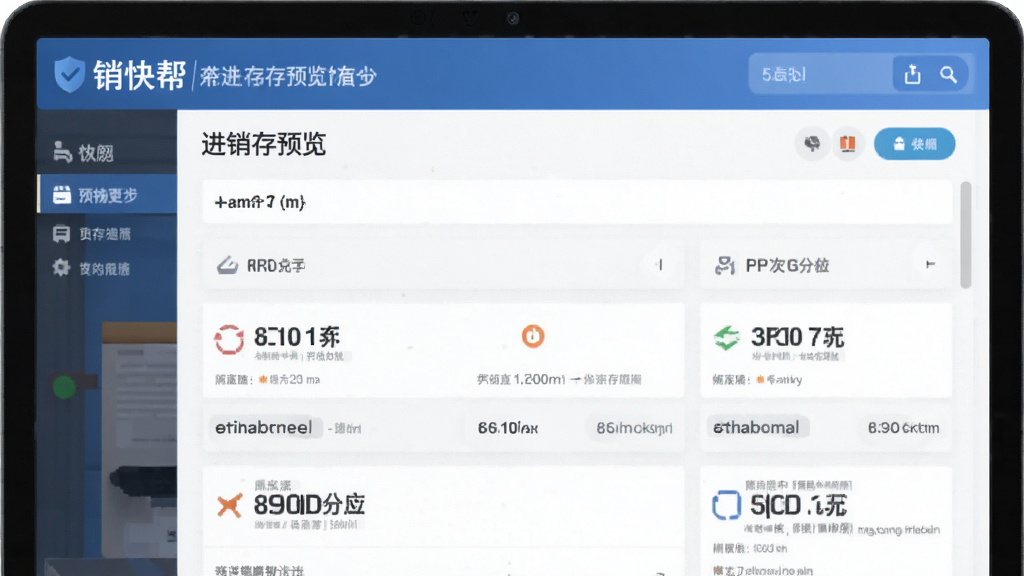
Task: Expand the RRD section with its right-side toggle
Action: click(x=660, y=264)
